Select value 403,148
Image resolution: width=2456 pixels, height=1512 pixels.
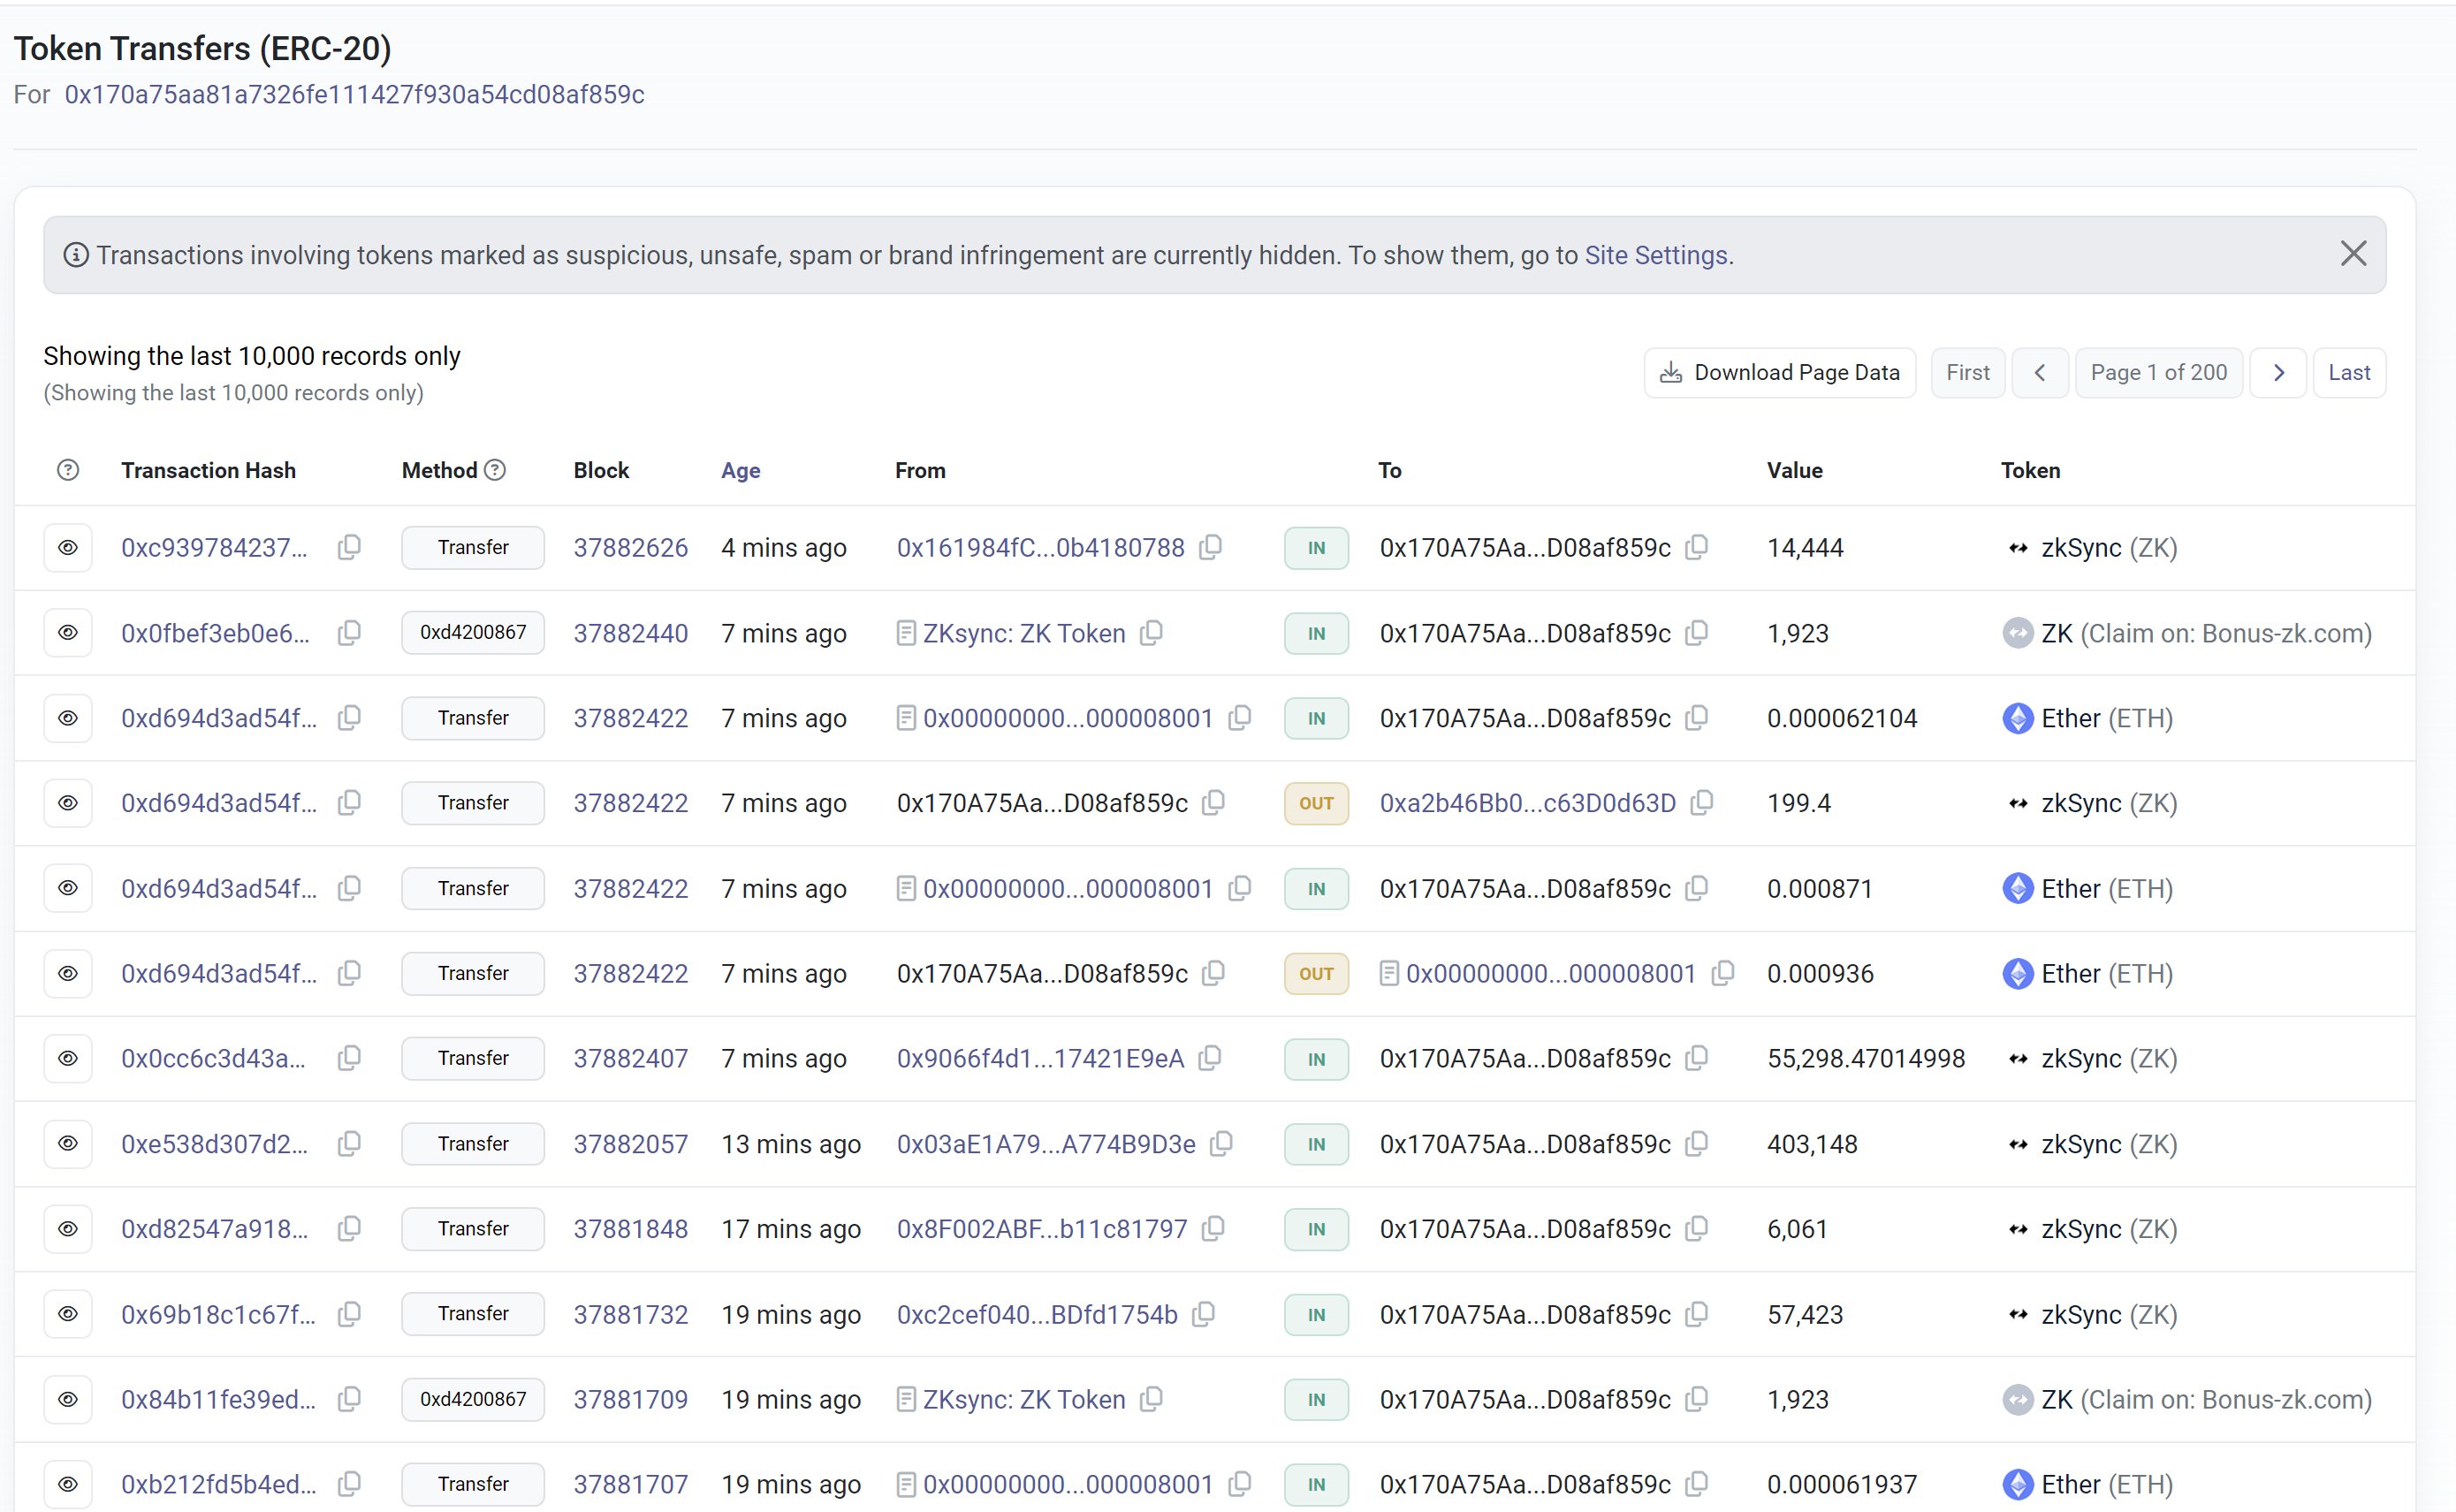pyautogui.click(x=1812, y=1143)
